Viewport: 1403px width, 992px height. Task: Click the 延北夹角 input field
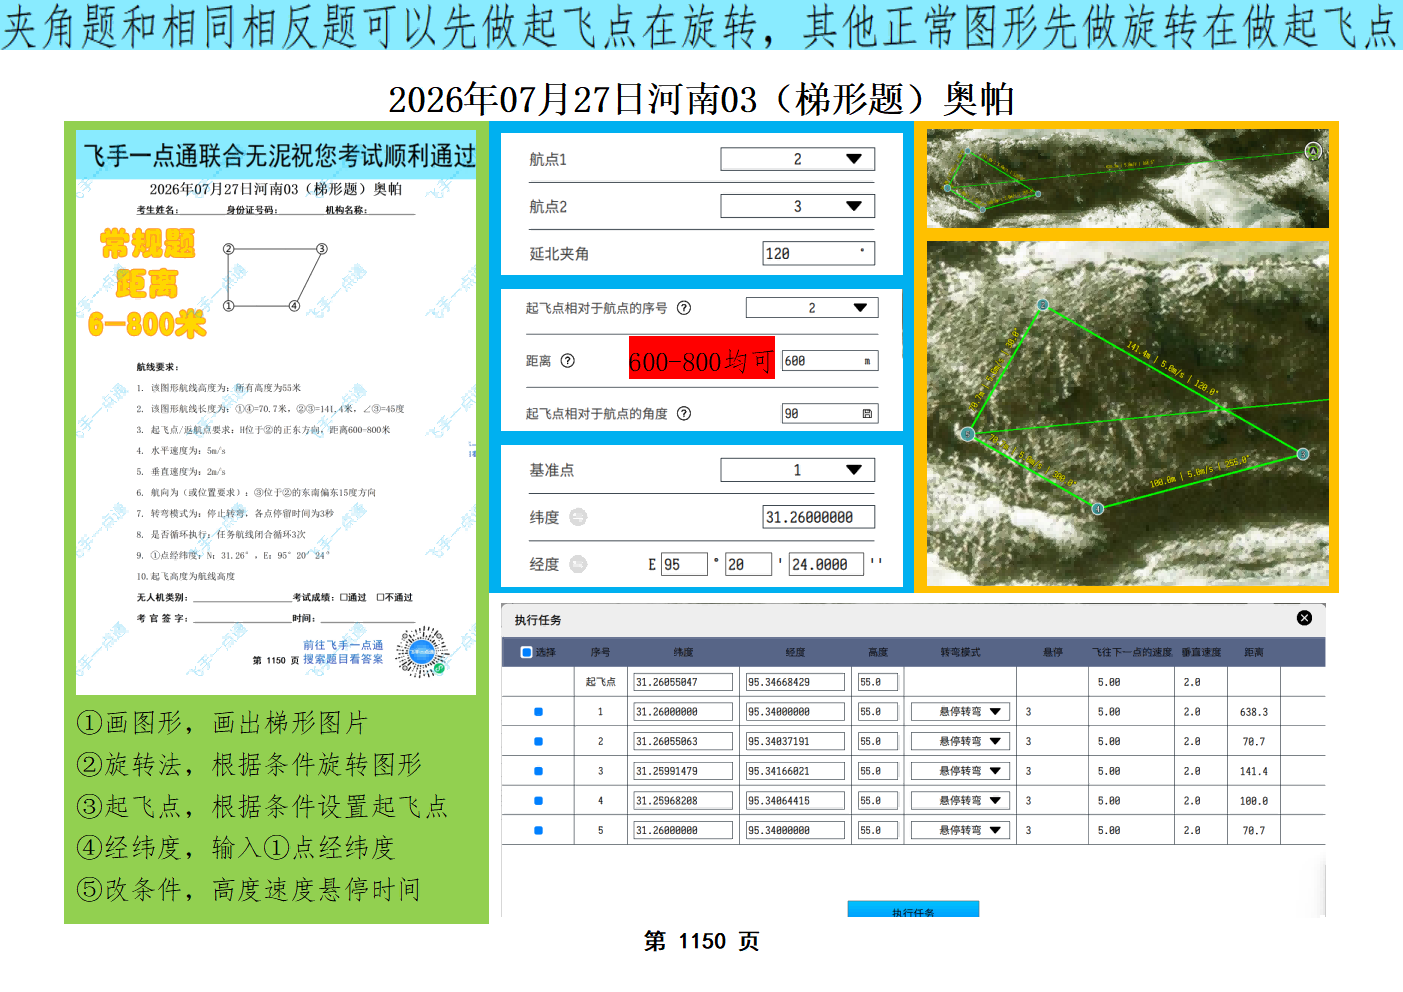pos(818,254)
